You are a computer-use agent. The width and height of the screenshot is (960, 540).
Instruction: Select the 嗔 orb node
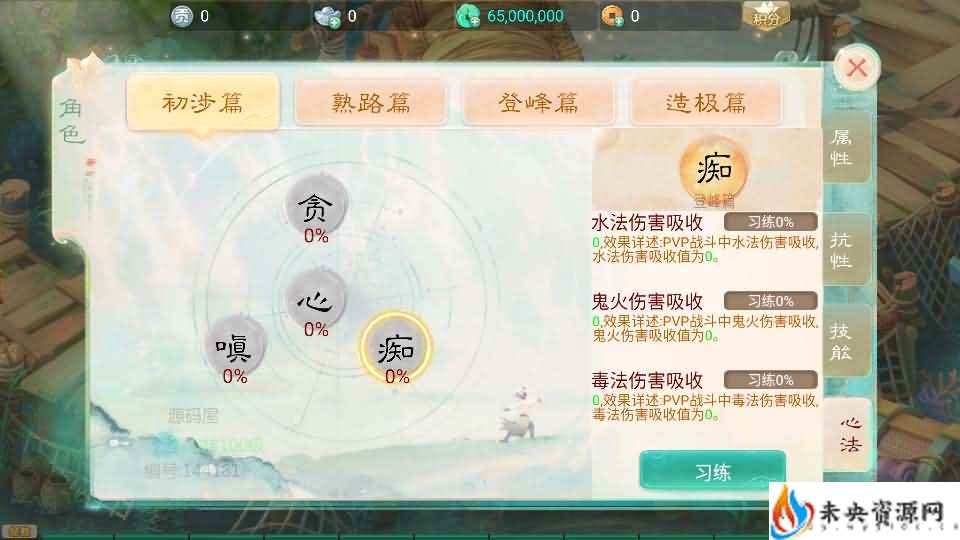(x=234, y=346)
